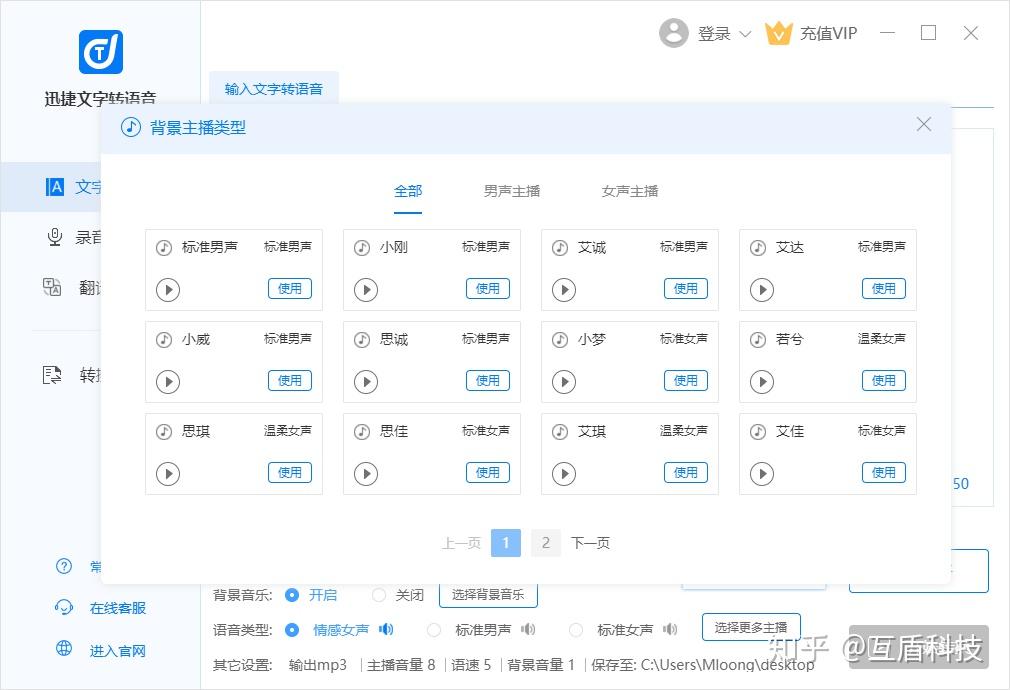Open 选择背景音乐 button

(x=488, y=595)
